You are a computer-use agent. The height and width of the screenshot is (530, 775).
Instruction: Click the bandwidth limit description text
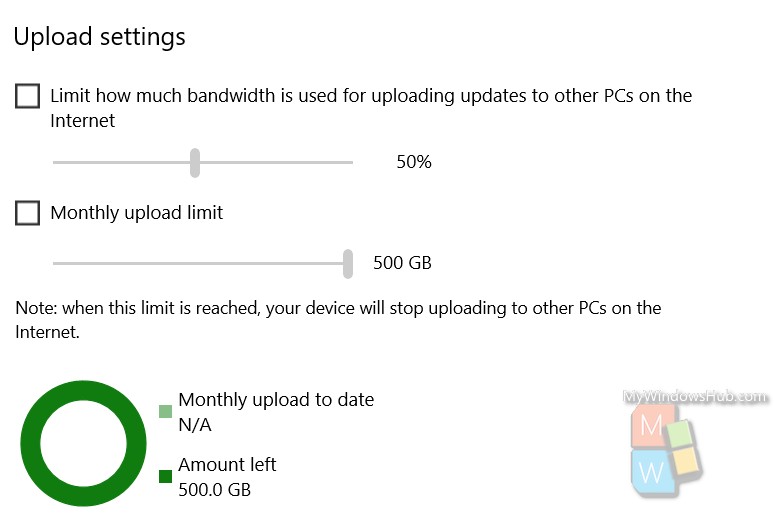point(371,108)
